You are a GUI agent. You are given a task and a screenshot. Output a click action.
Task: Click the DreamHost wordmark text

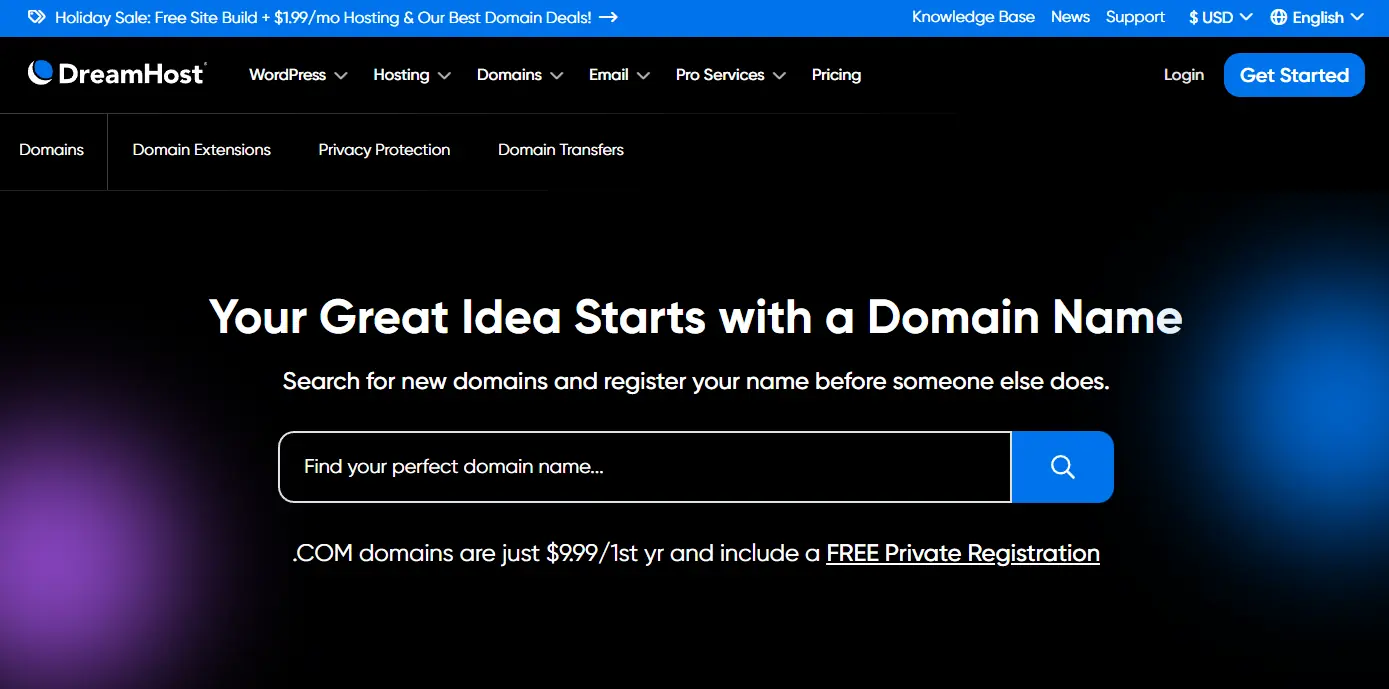coord(132,73)
